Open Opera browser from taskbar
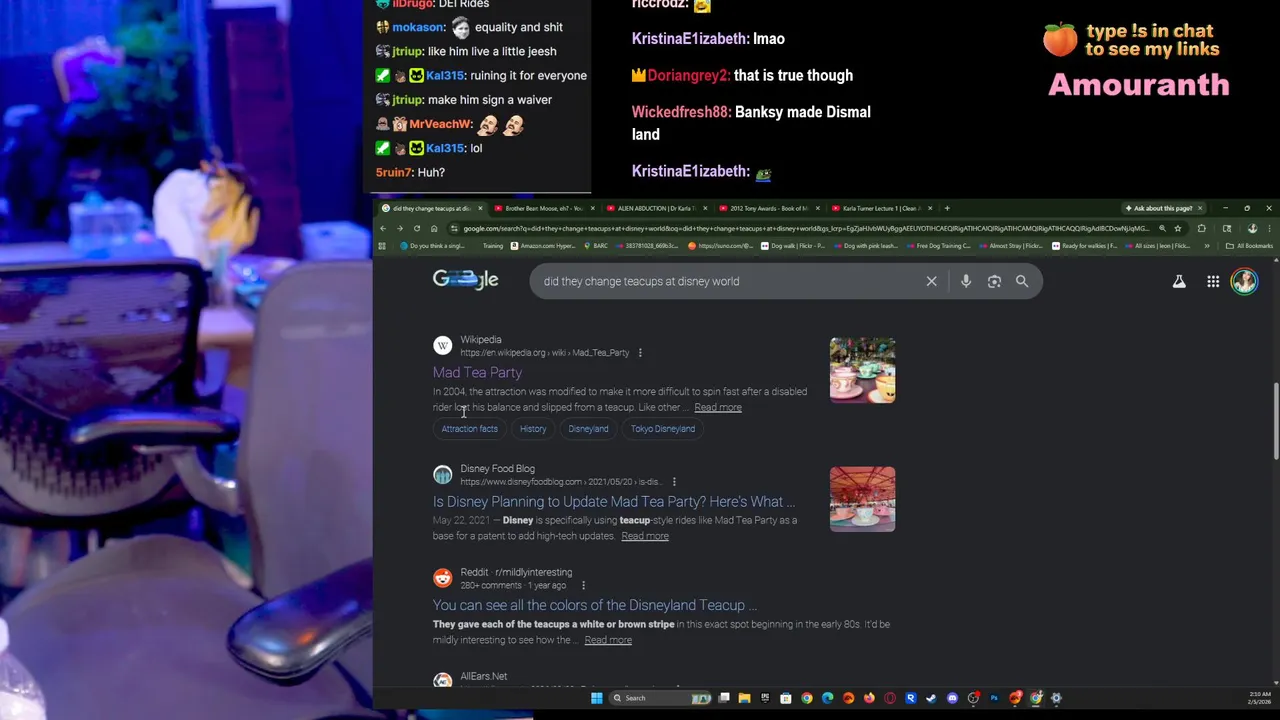Viewport: 1280px width, 720px height. click(x=890, y=698)
